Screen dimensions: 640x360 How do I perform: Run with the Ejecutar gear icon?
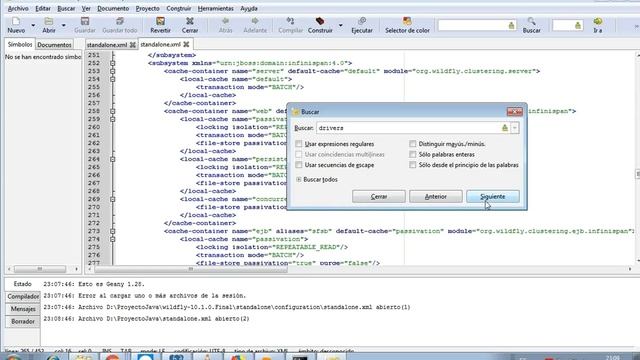coord(362,21)
